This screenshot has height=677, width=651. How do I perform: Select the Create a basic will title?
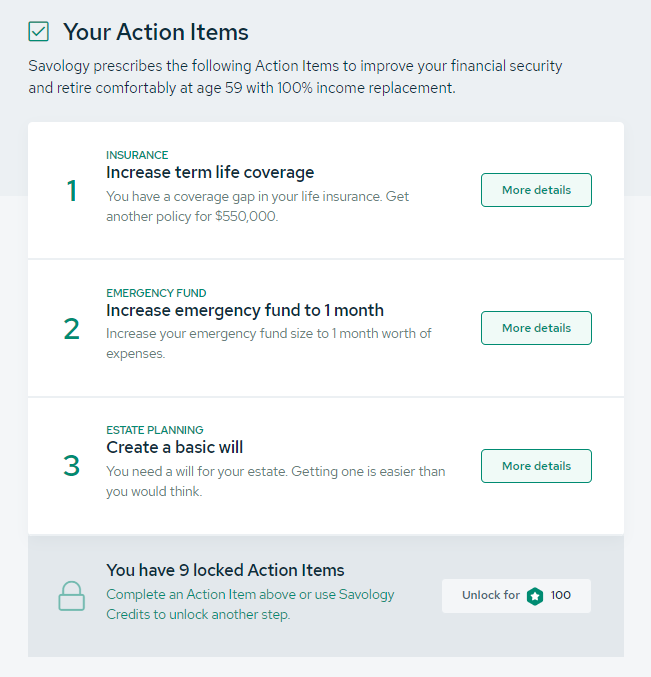tap(175, 447)
